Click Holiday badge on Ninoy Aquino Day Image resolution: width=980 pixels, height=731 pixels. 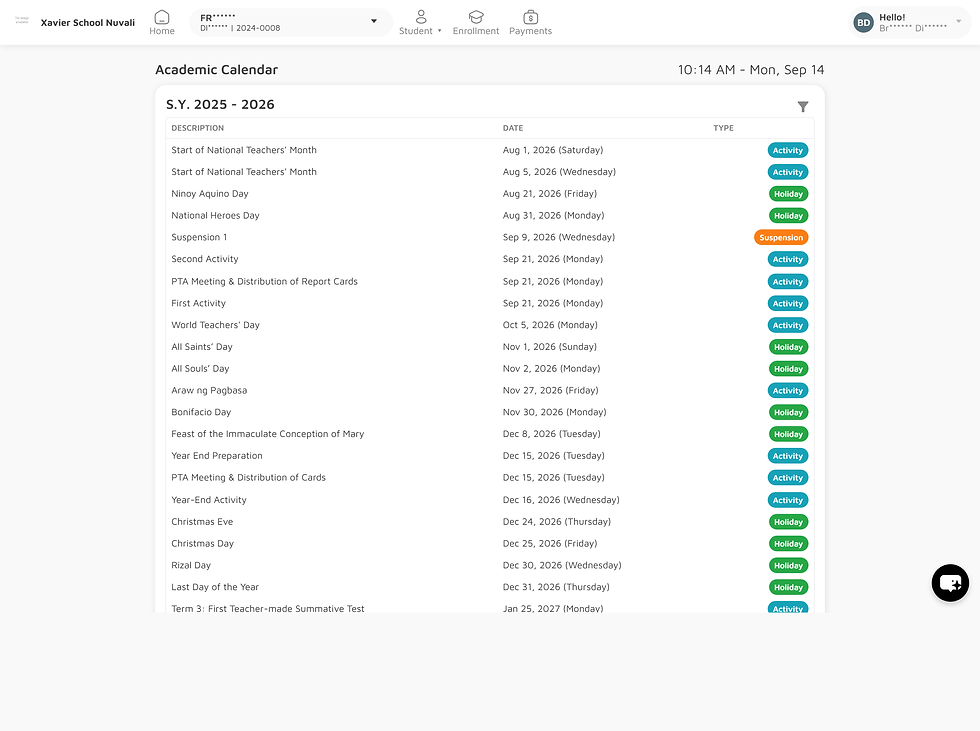pyautogui.click(x=788, y=194)
